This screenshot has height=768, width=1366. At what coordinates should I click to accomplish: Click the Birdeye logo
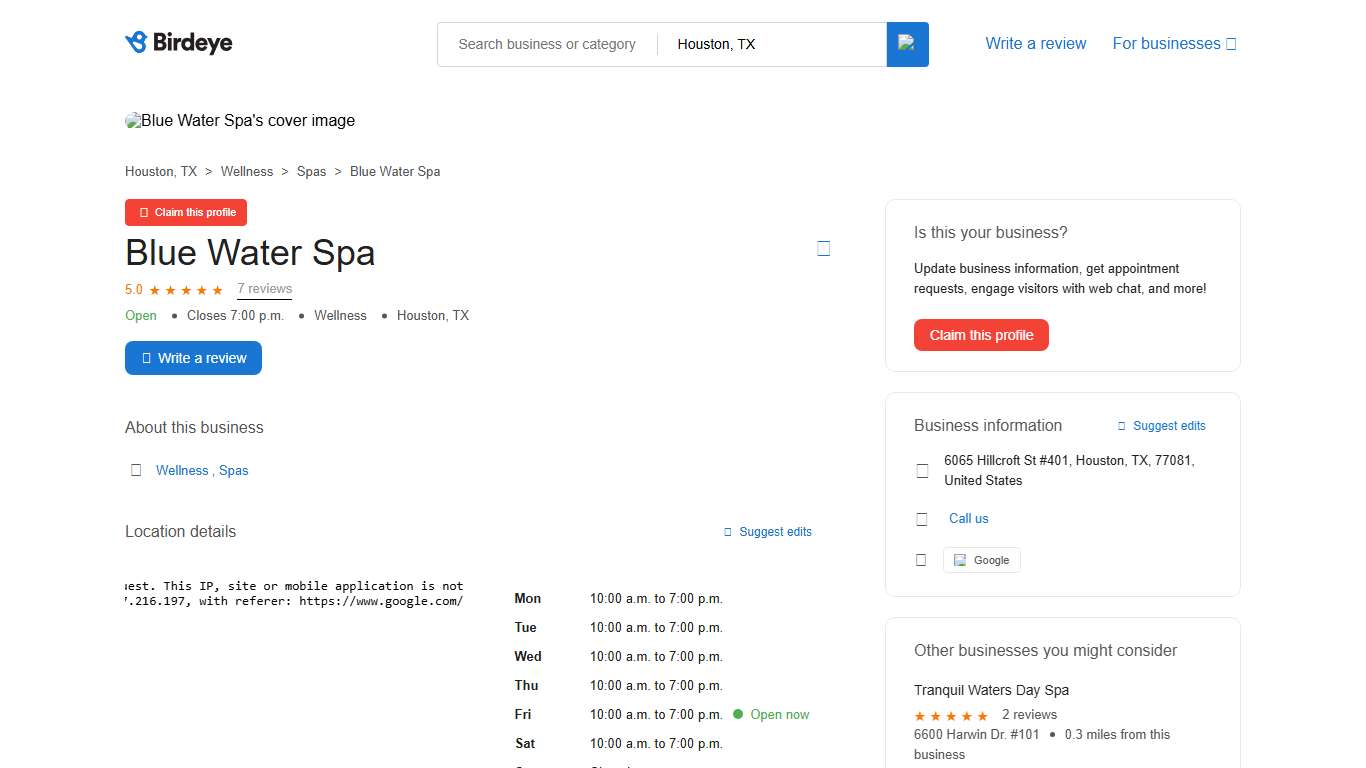point(178,43)
